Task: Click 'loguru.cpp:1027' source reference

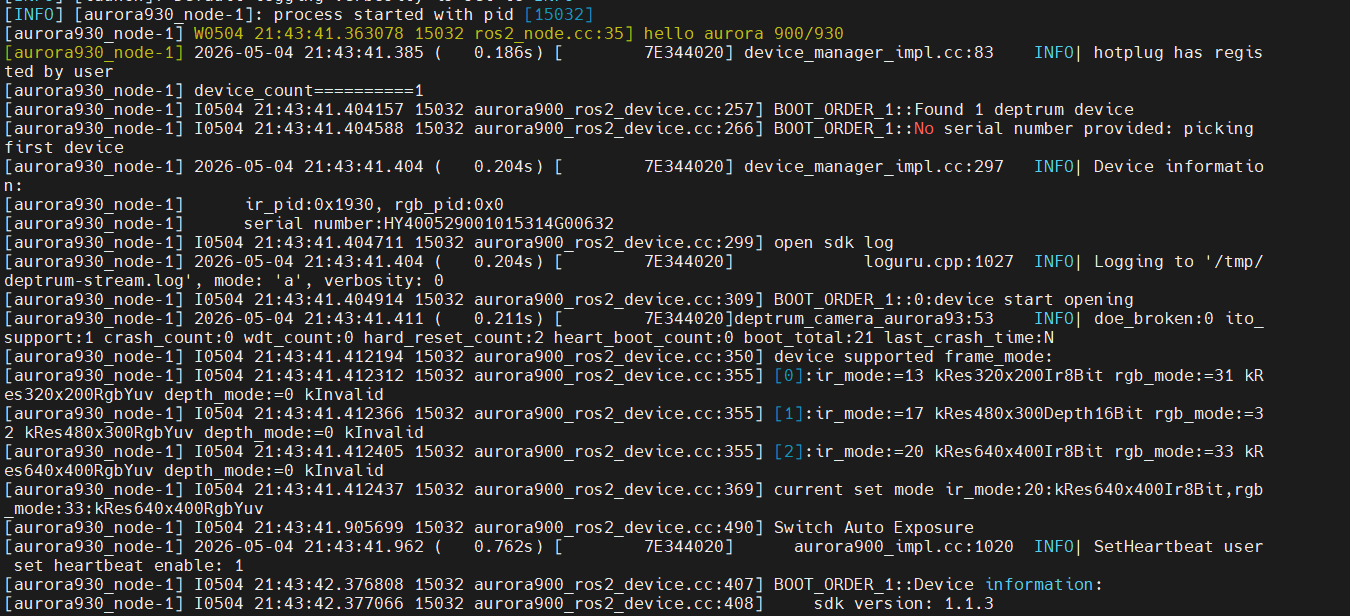Action: [939, 261]
